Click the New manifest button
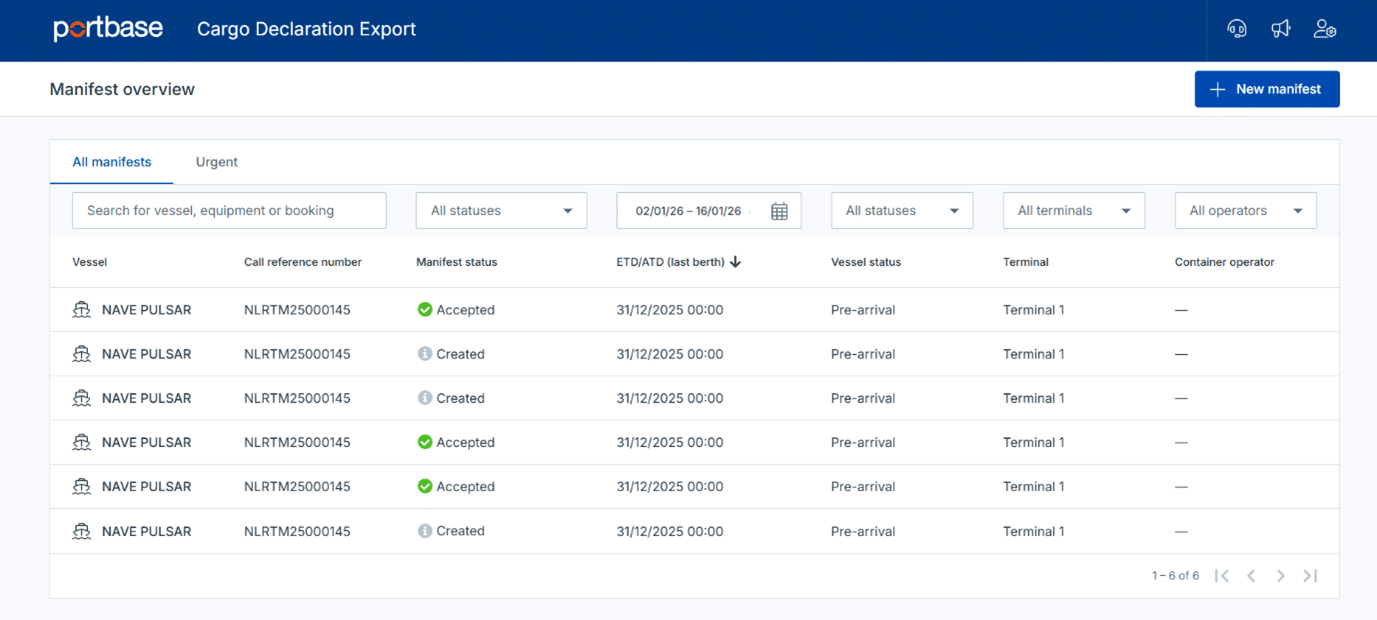Screen dimensions: 1377x620 point(1266,89)
